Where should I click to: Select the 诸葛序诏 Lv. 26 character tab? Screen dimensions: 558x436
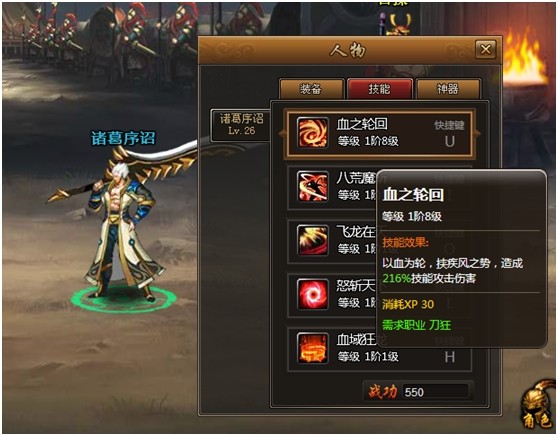241,125
